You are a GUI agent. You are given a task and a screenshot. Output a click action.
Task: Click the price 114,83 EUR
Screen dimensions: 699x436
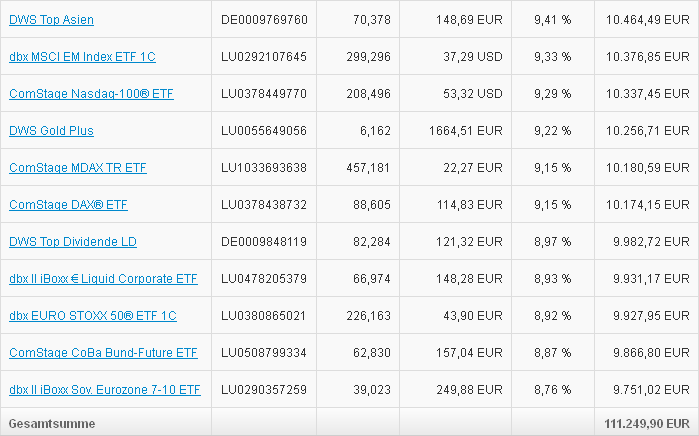tap(469, 205)
